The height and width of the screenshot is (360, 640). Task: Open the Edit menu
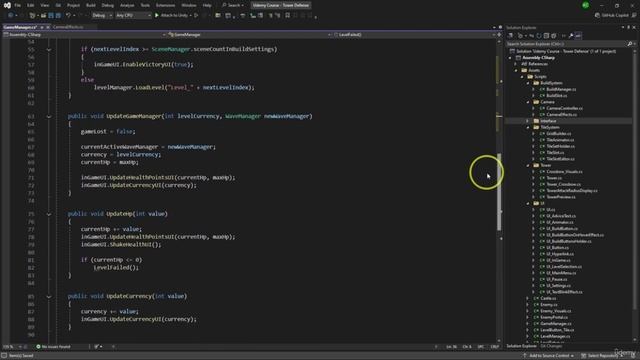tap(31, 5)
